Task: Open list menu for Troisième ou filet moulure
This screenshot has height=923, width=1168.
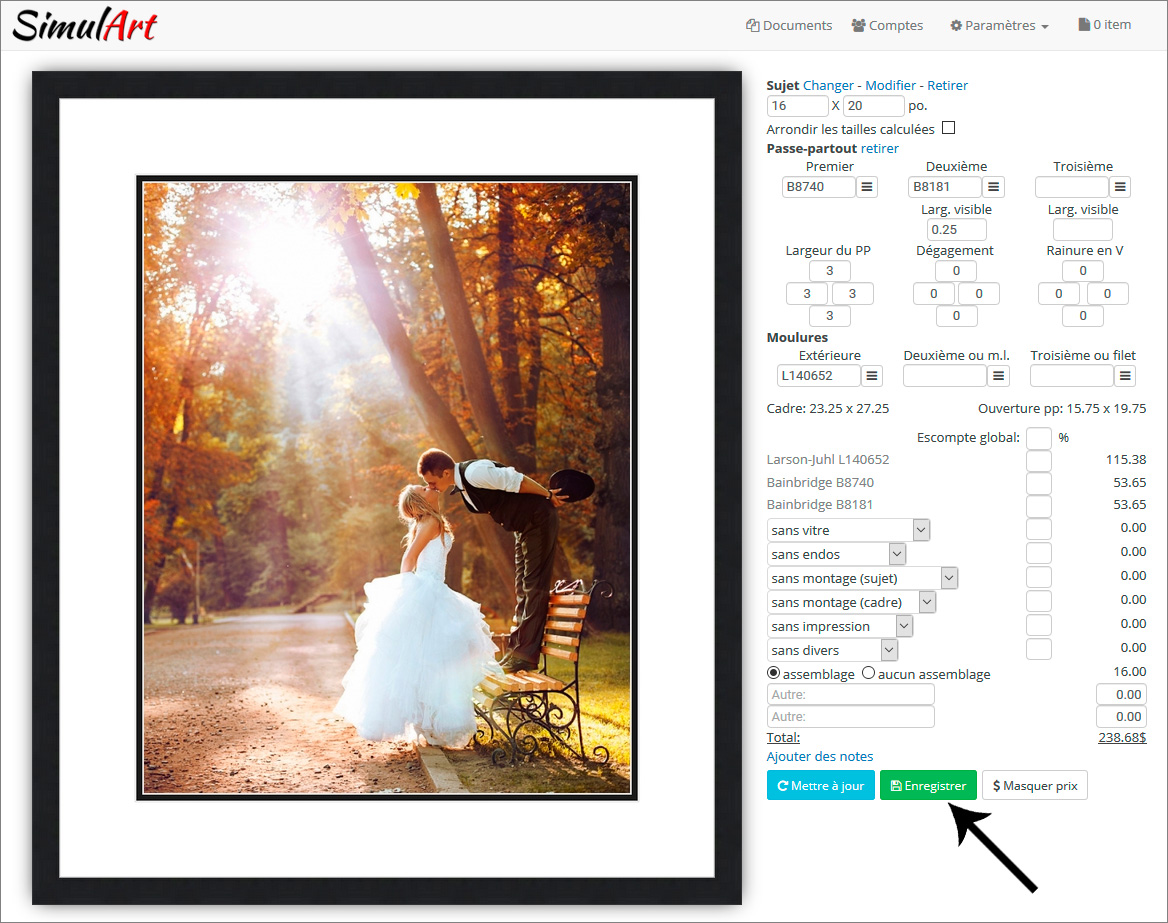Action: click(x=1125, y=376)
